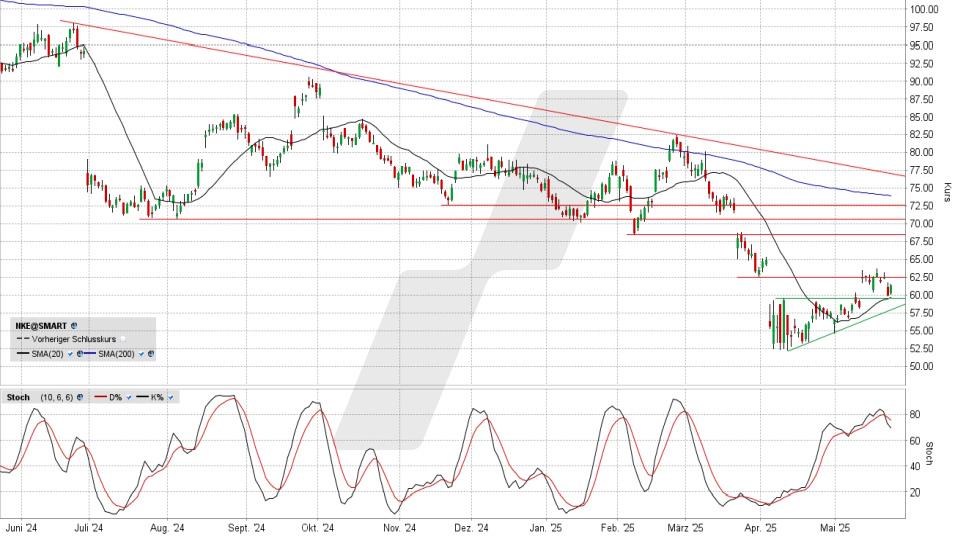Click the Nov. '24 date label
Viewport: 960px width, 540px height.
tap(399, 528)
